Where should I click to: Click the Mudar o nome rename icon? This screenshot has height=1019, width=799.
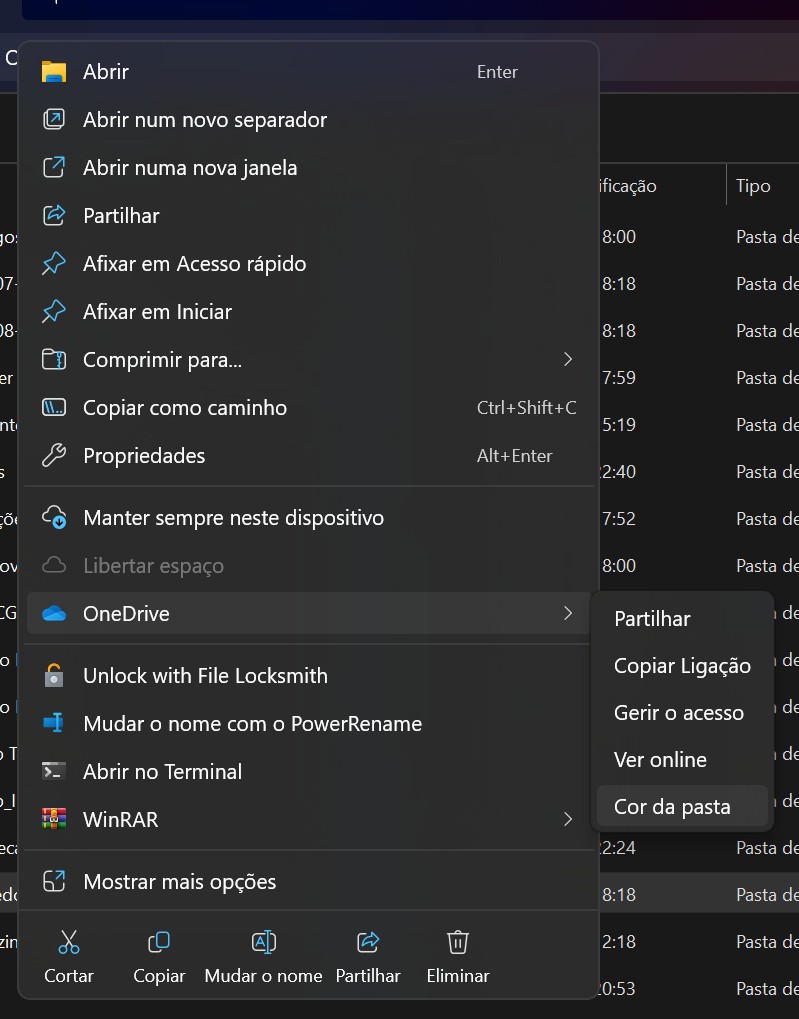[263, 942]
